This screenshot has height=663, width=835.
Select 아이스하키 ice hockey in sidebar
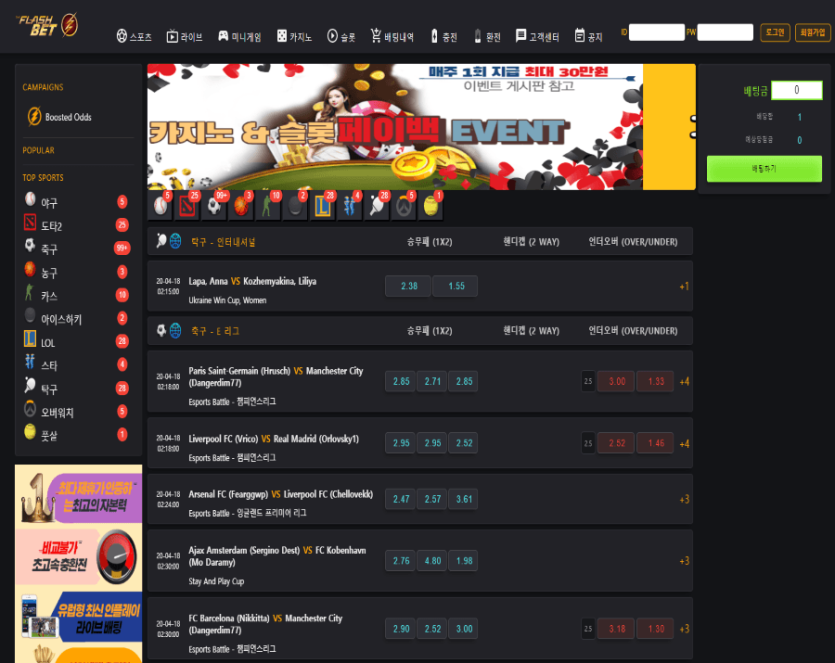(77, 318)
